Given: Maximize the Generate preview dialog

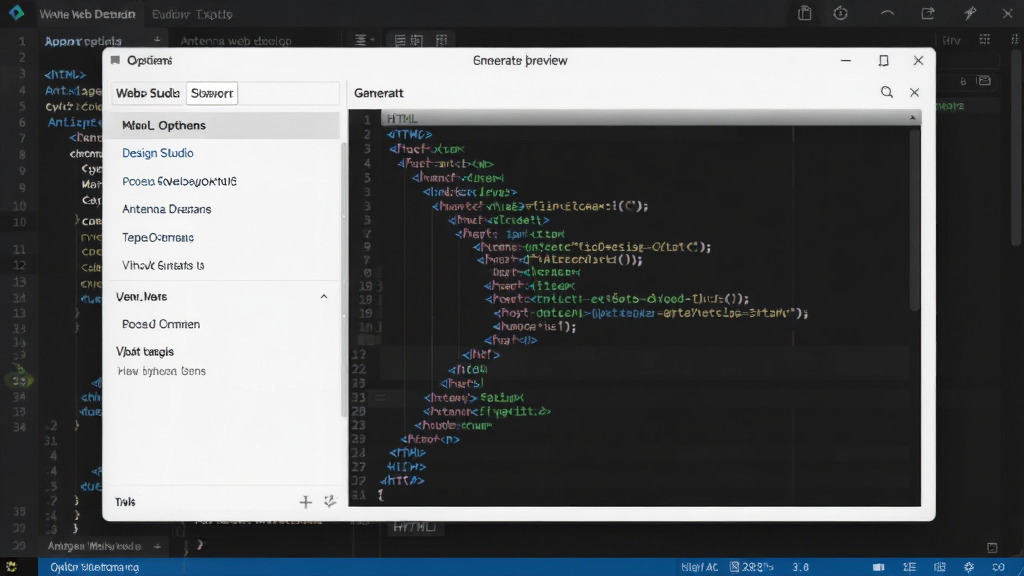Looking at the screenshot, I should (x=884, y=61).
